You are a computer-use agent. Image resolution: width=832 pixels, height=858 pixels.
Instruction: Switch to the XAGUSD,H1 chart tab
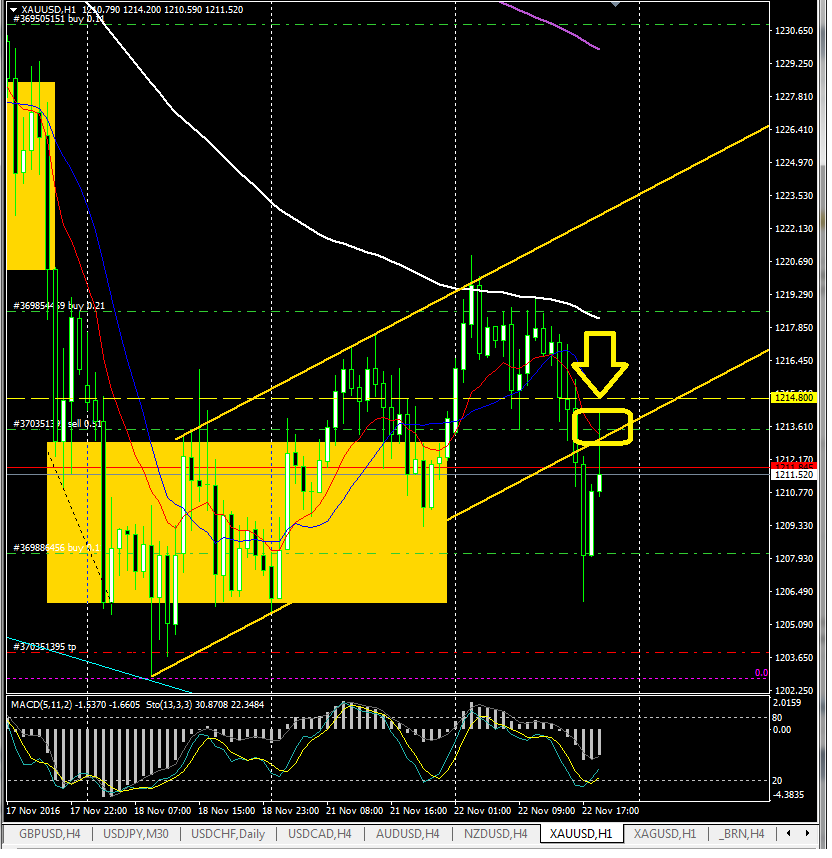point(665,834)
